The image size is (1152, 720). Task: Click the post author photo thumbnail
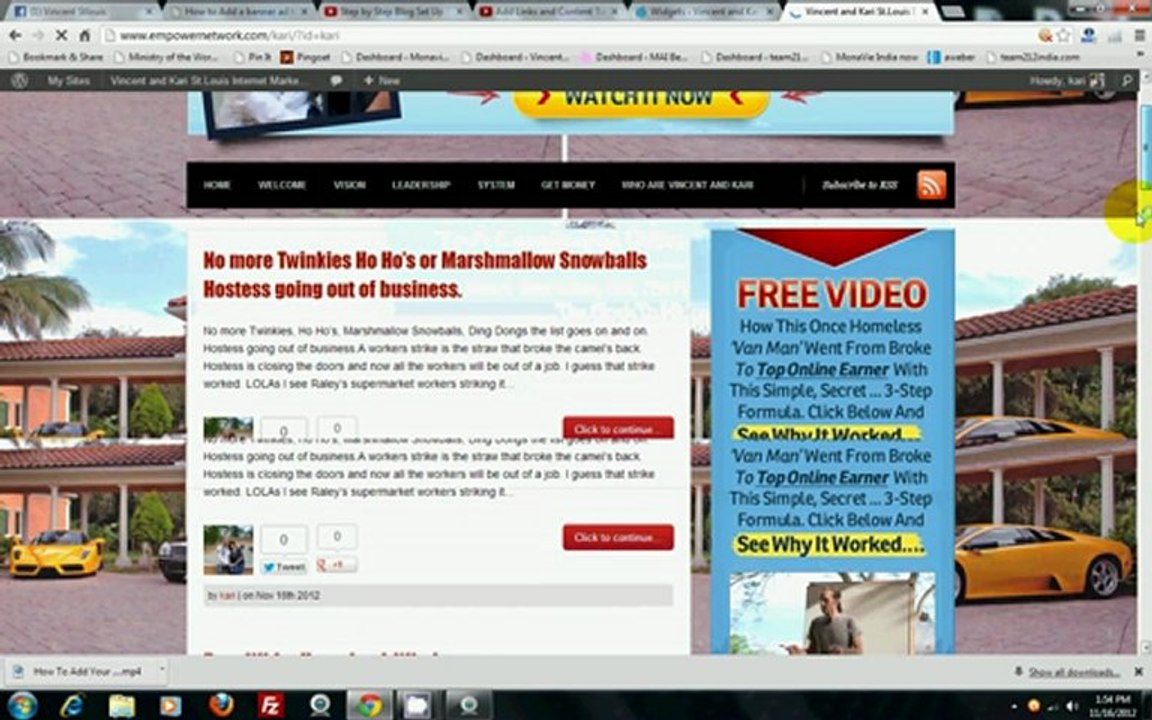[x=228, y=550]
